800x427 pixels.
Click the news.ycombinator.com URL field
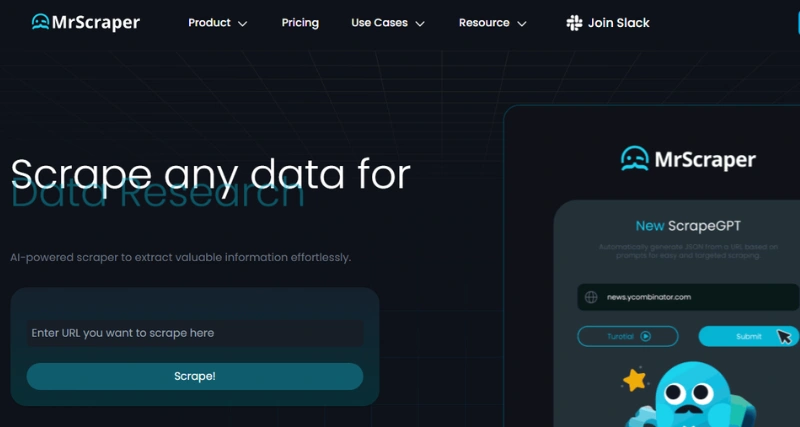tap(680, 297)
